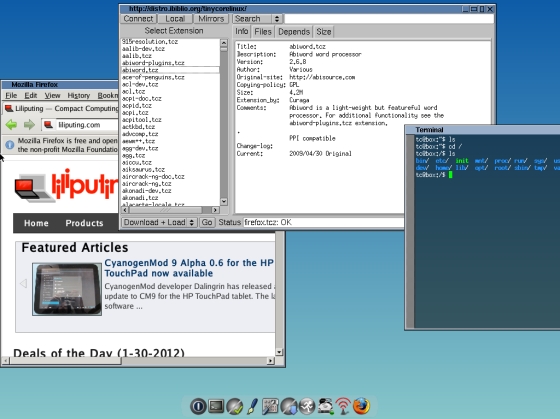This screenshot has height=419, width=560.
Task: Click the Connect button
Action: 138,19
